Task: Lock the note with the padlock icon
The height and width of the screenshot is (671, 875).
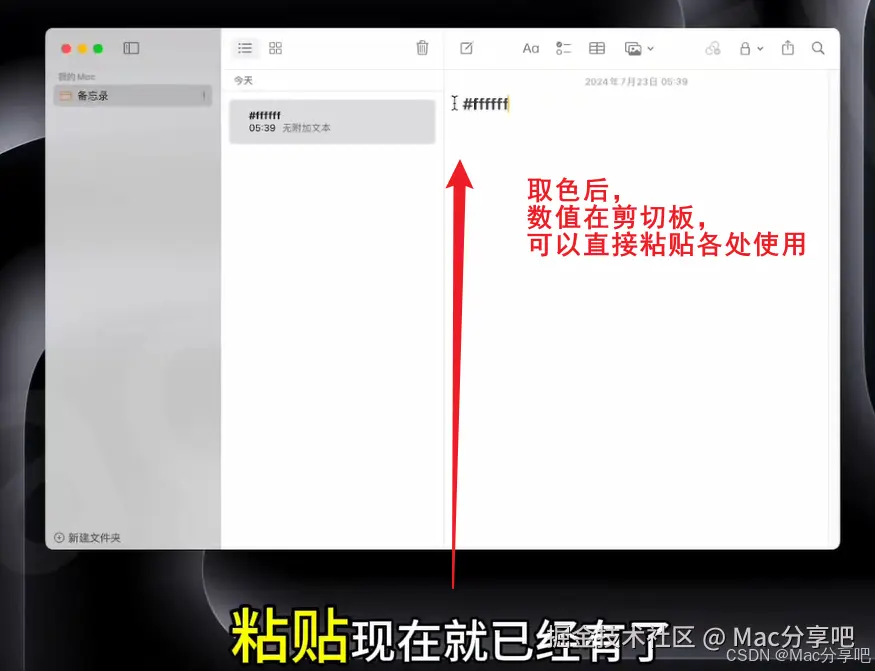Action: pyautogui.click(x=747, y=47)
